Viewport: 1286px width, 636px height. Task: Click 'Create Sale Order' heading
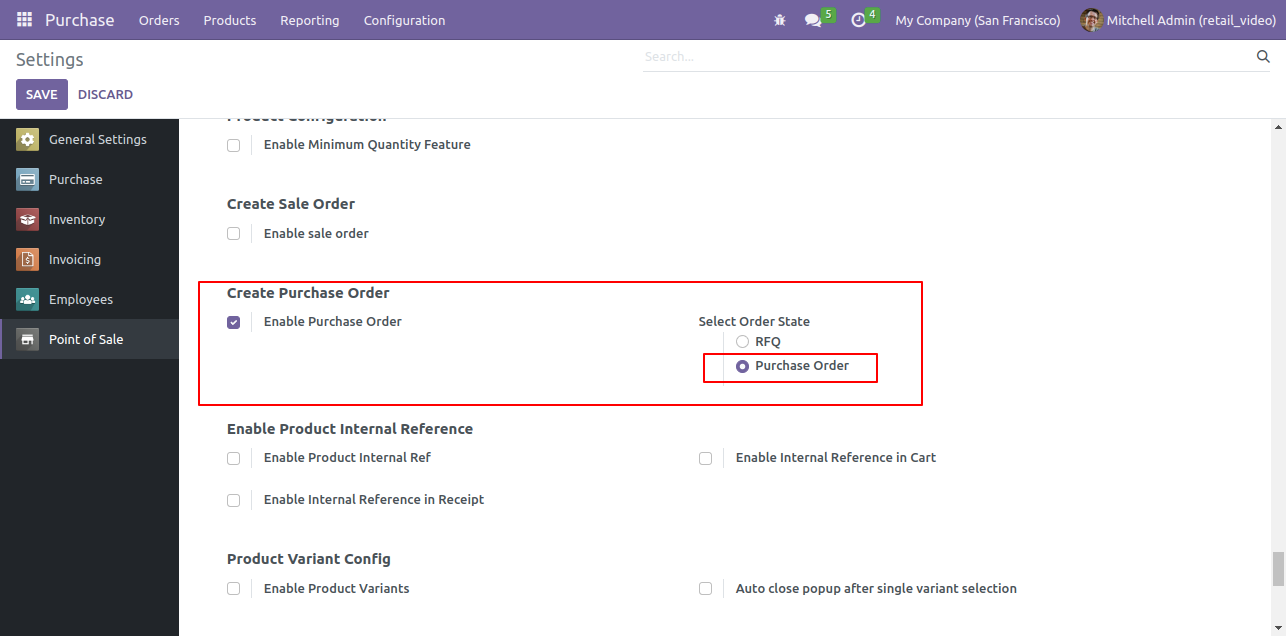pos(291,204)
